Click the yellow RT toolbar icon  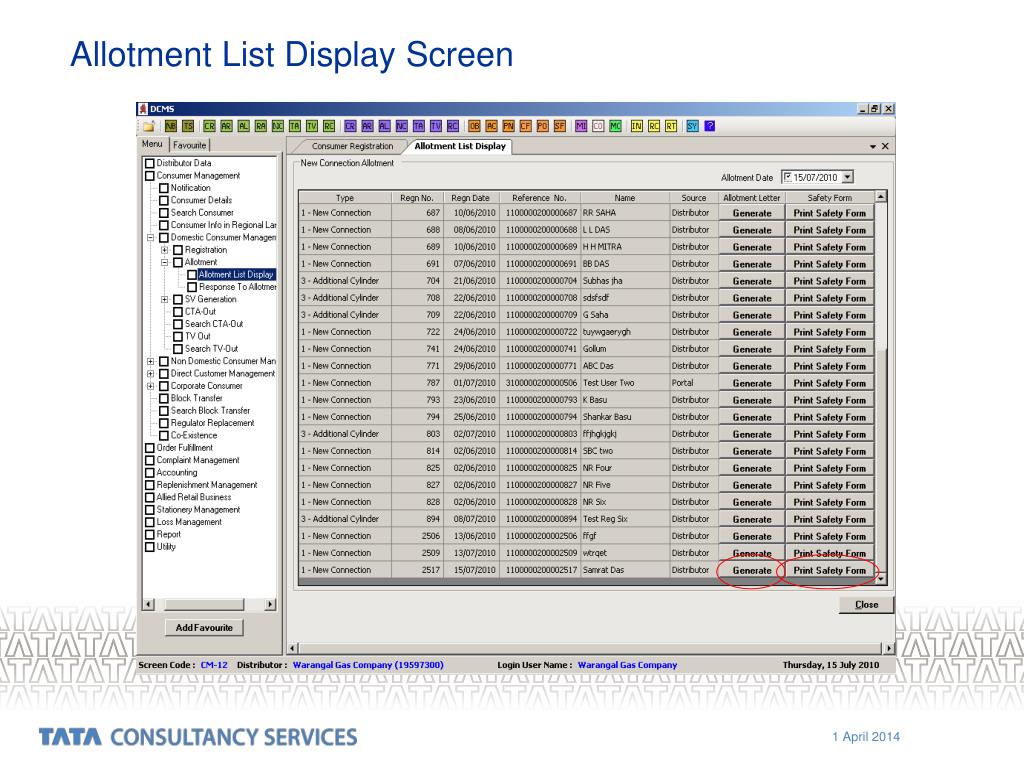tap(671, 126)
